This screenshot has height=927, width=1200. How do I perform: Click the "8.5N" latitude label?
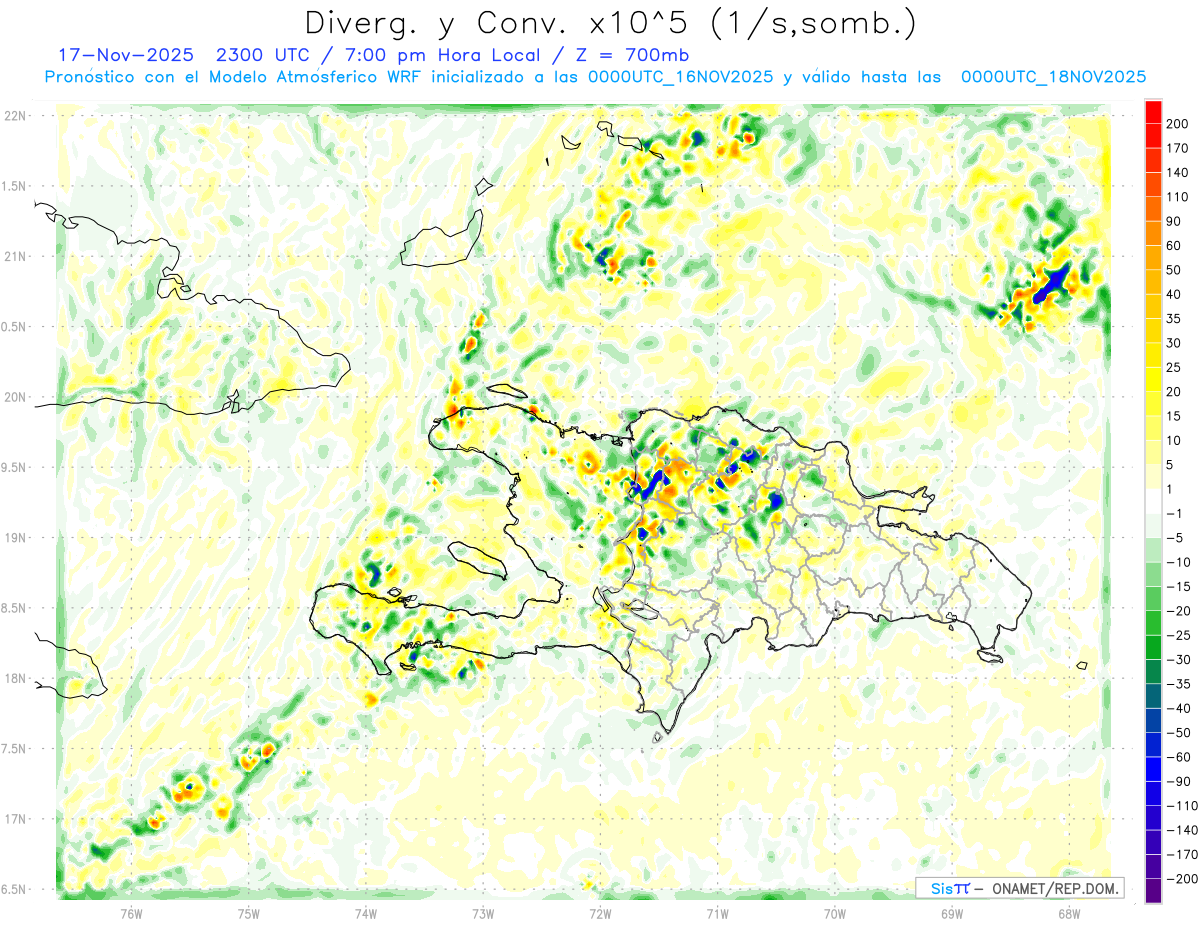coord(14,608)
